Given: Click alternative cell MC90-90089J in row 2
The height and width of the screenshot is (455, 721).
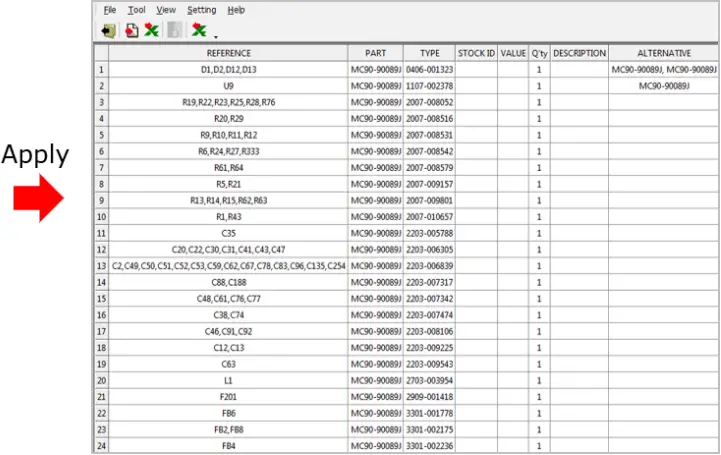Looking at the screenshot, I should pos(664,86).
